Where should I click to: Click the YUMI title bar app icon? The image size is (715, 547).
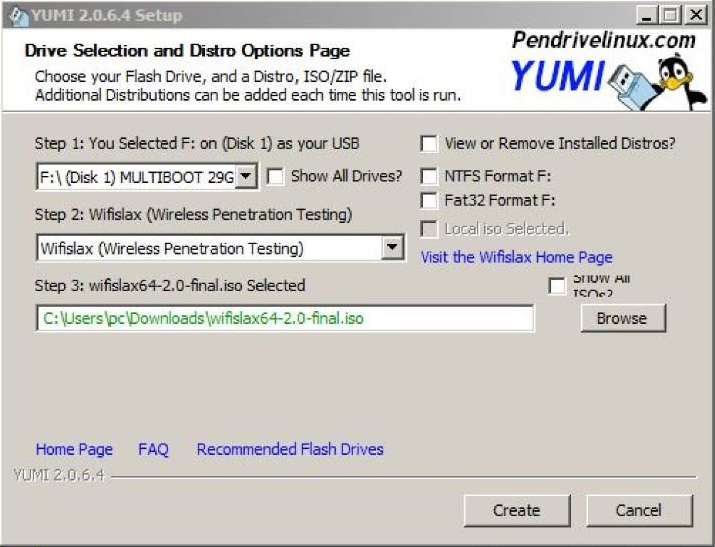click(x=14, y=15)
